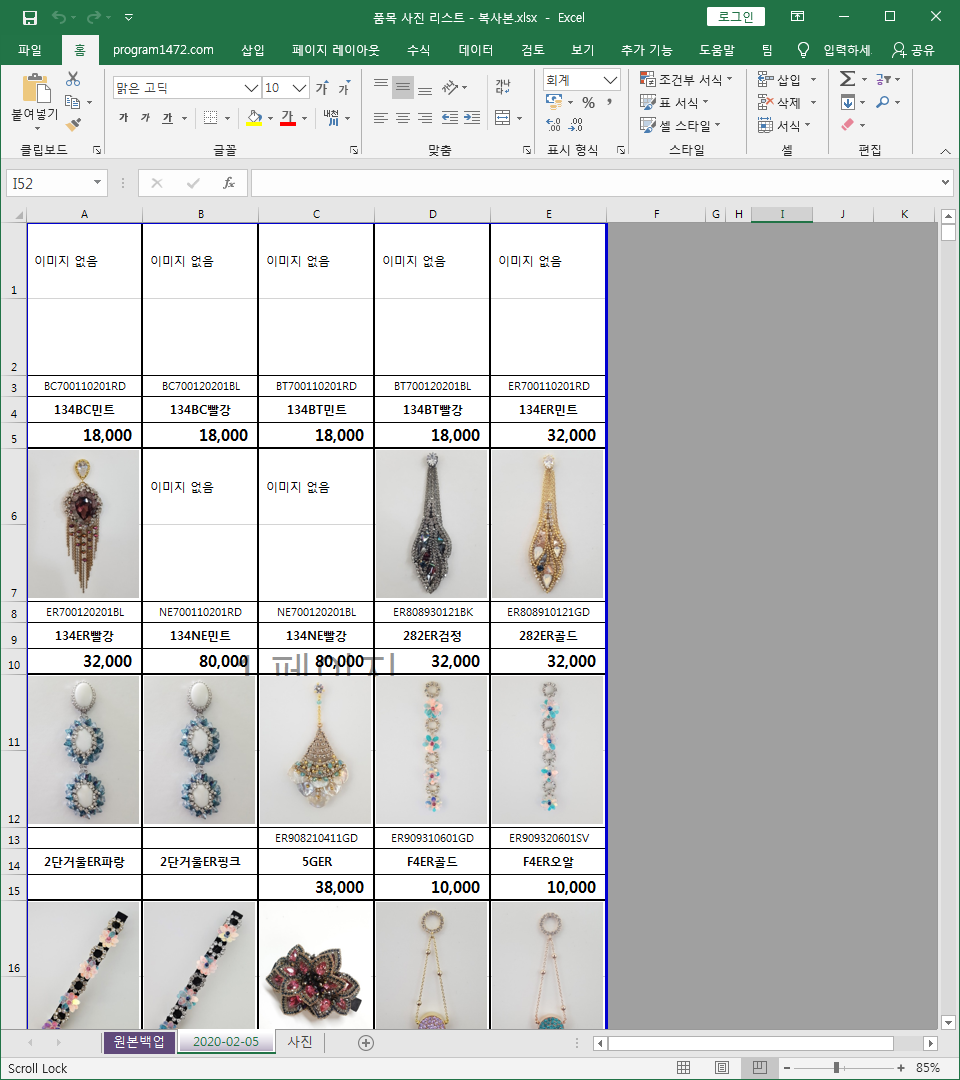This screenshot has height=1080, width=960.
Task: Switch to Page Layout view in status bar
Action: click(722, 1068)
